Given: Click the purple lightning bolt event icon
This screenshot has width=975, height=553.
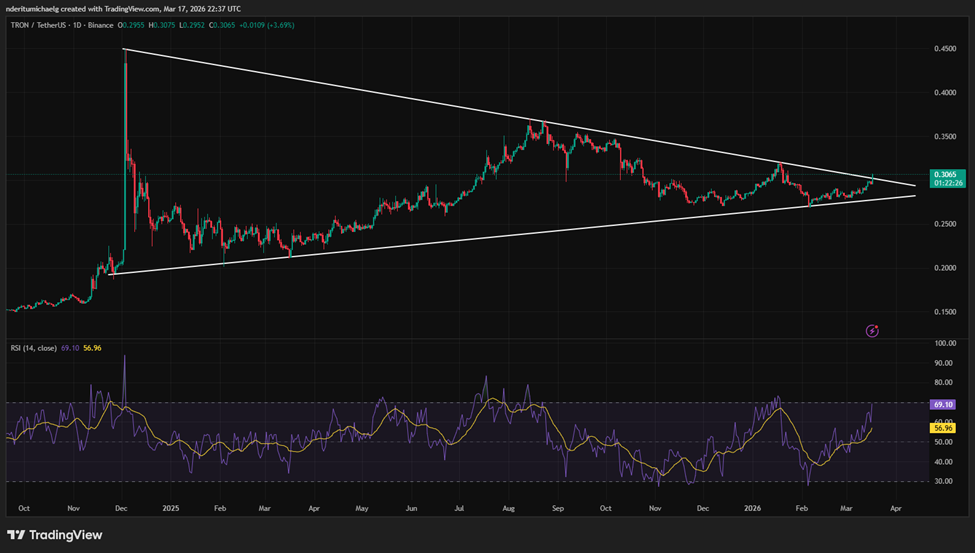Looking at the screenshot, I should (x=872, y=330).
